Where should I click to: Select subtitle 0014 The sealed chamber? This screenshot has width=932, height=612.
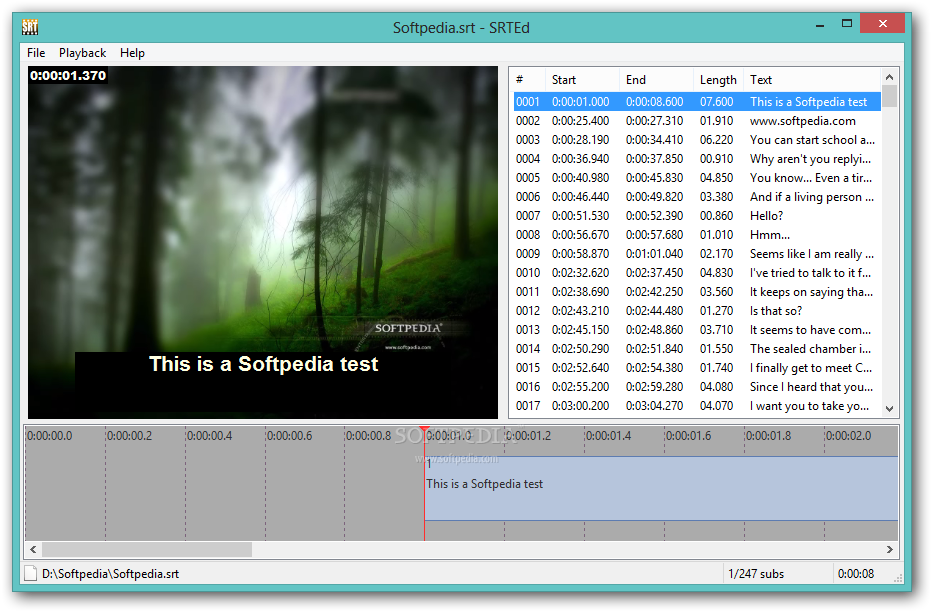point(697,349)
